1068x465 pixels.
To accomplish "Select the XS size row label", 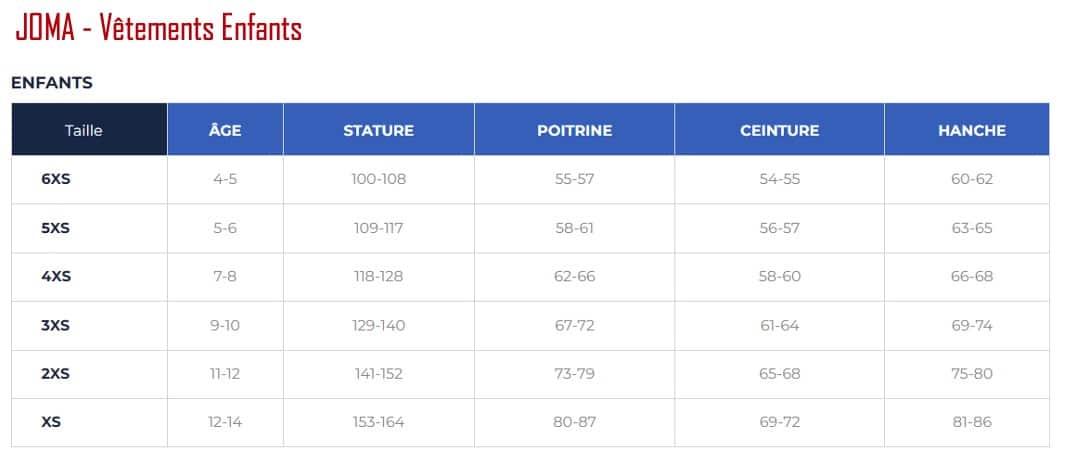I will click(x=51, y=422).
